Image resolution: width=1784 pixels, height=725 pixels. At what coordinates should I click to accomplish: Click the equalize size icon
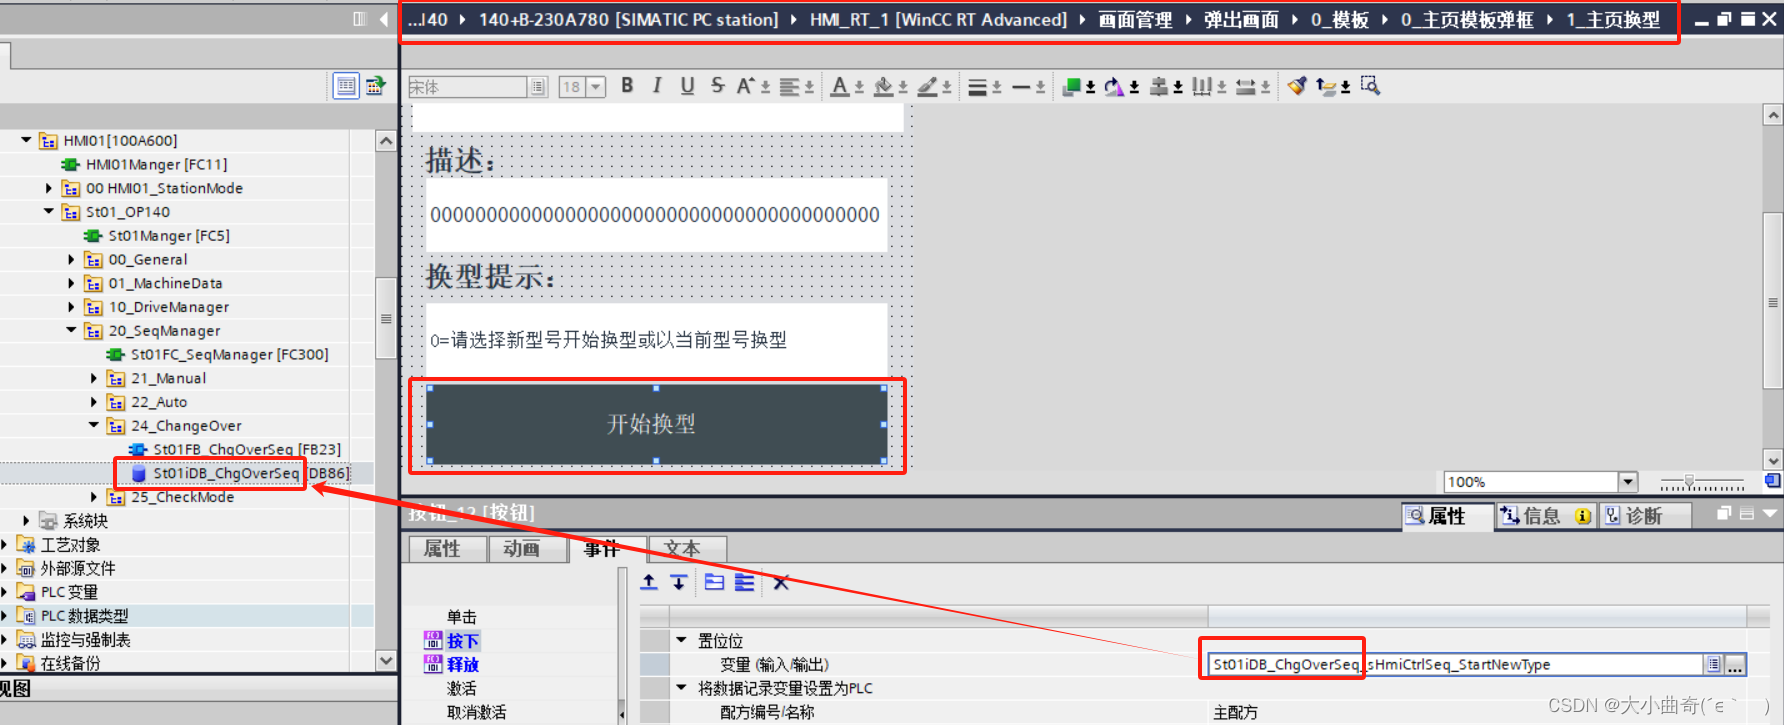pyautogui.click(x=1246, y=87)
